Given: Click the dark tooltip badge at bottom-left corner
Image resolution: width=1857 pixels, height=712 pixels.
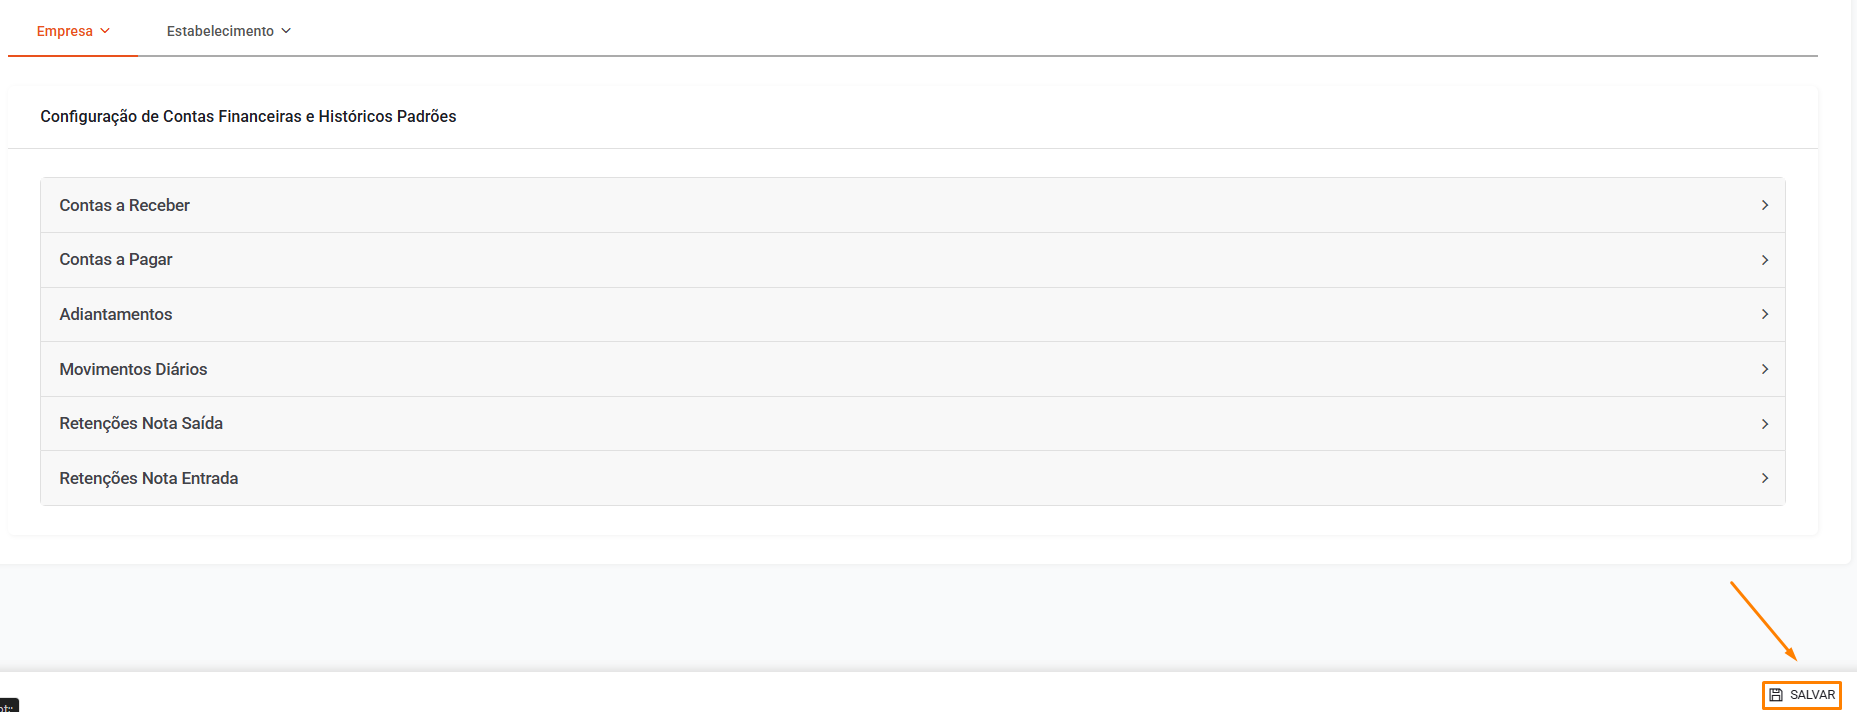Looking at the screenshot, I should pos(9,706).
